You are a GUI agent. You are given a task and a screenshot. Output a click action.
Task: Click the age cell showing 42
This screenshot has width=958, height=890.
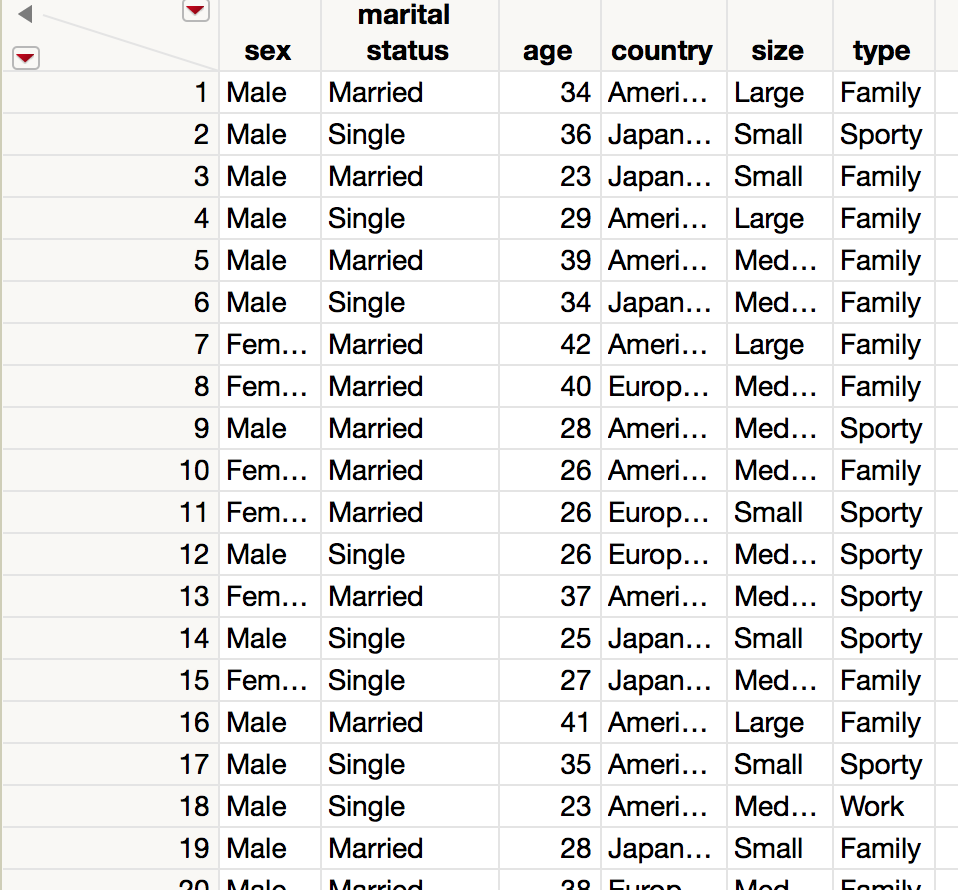(x=575, y=345)
